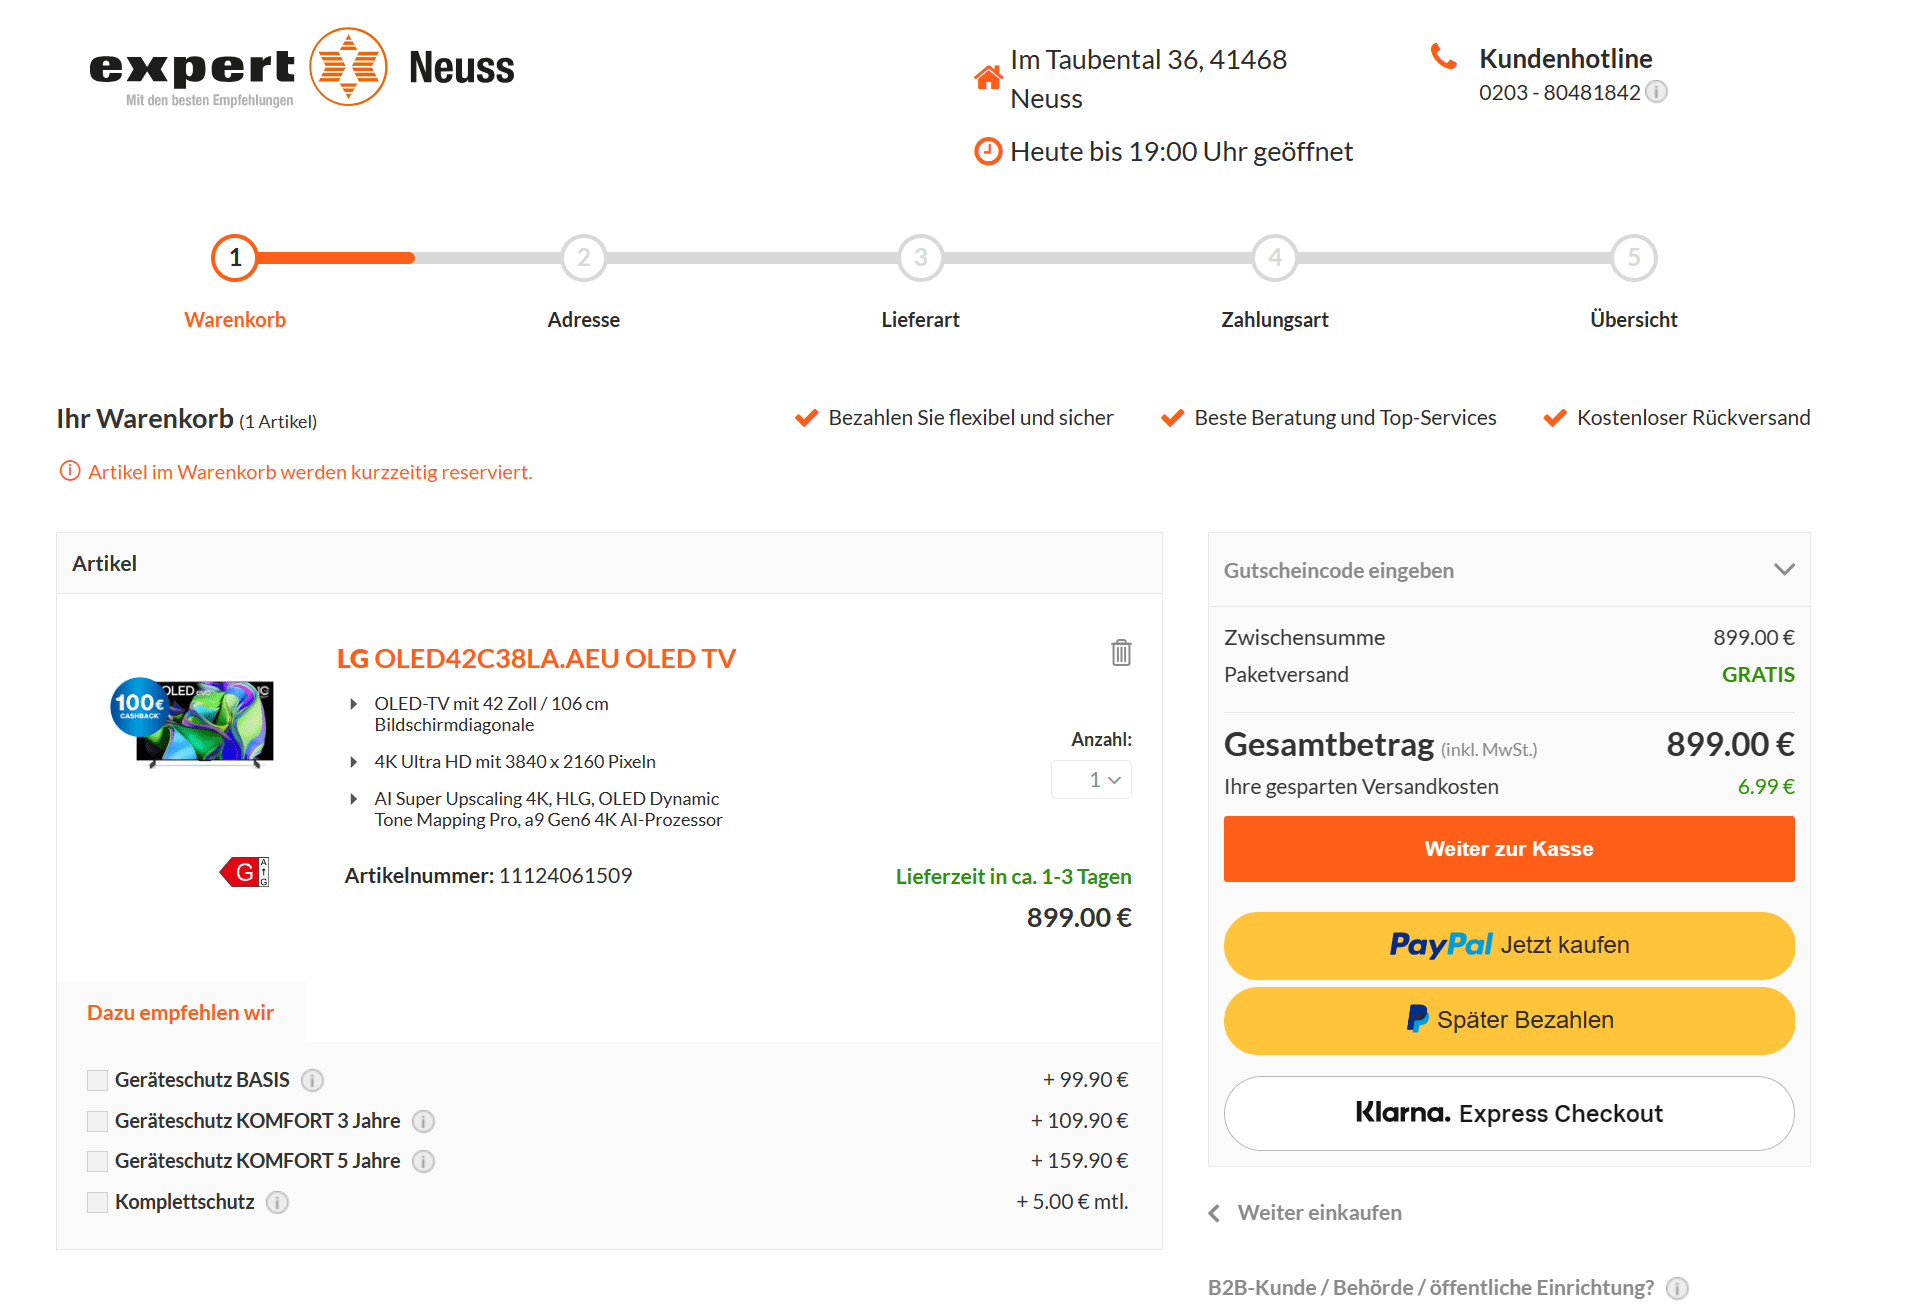Show info for Geräteschutz KOMFORT 5 Jahre
This screenshot has height=1312, width=1909.
pos(423,1161)
